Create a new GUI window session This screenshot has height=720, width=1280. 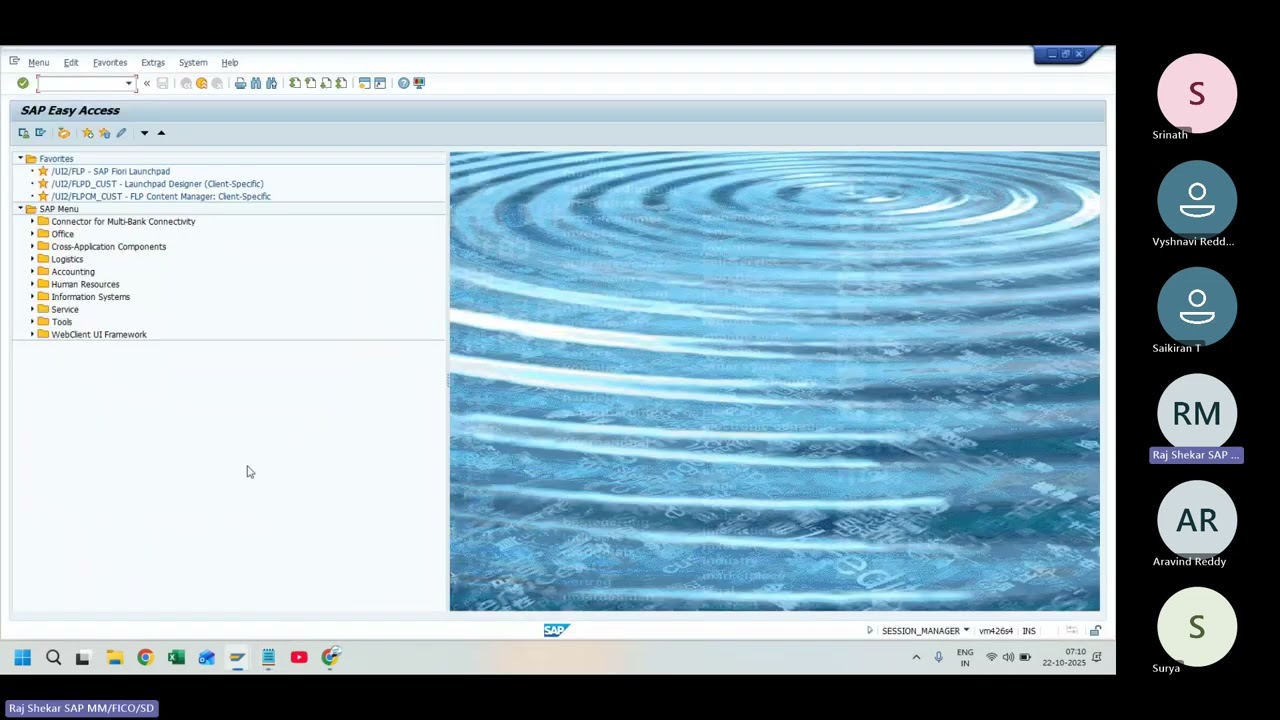click(364, 83)
